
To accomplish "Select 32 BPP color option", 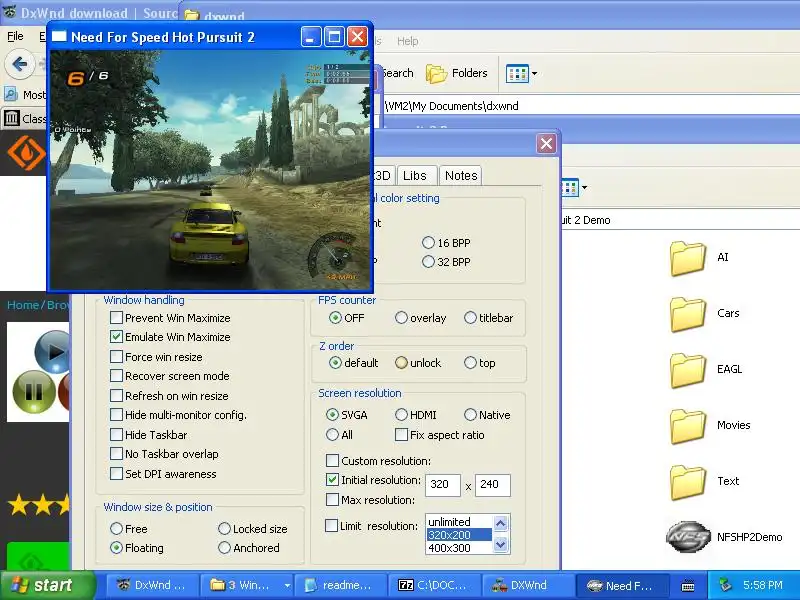I will (428, 262).
